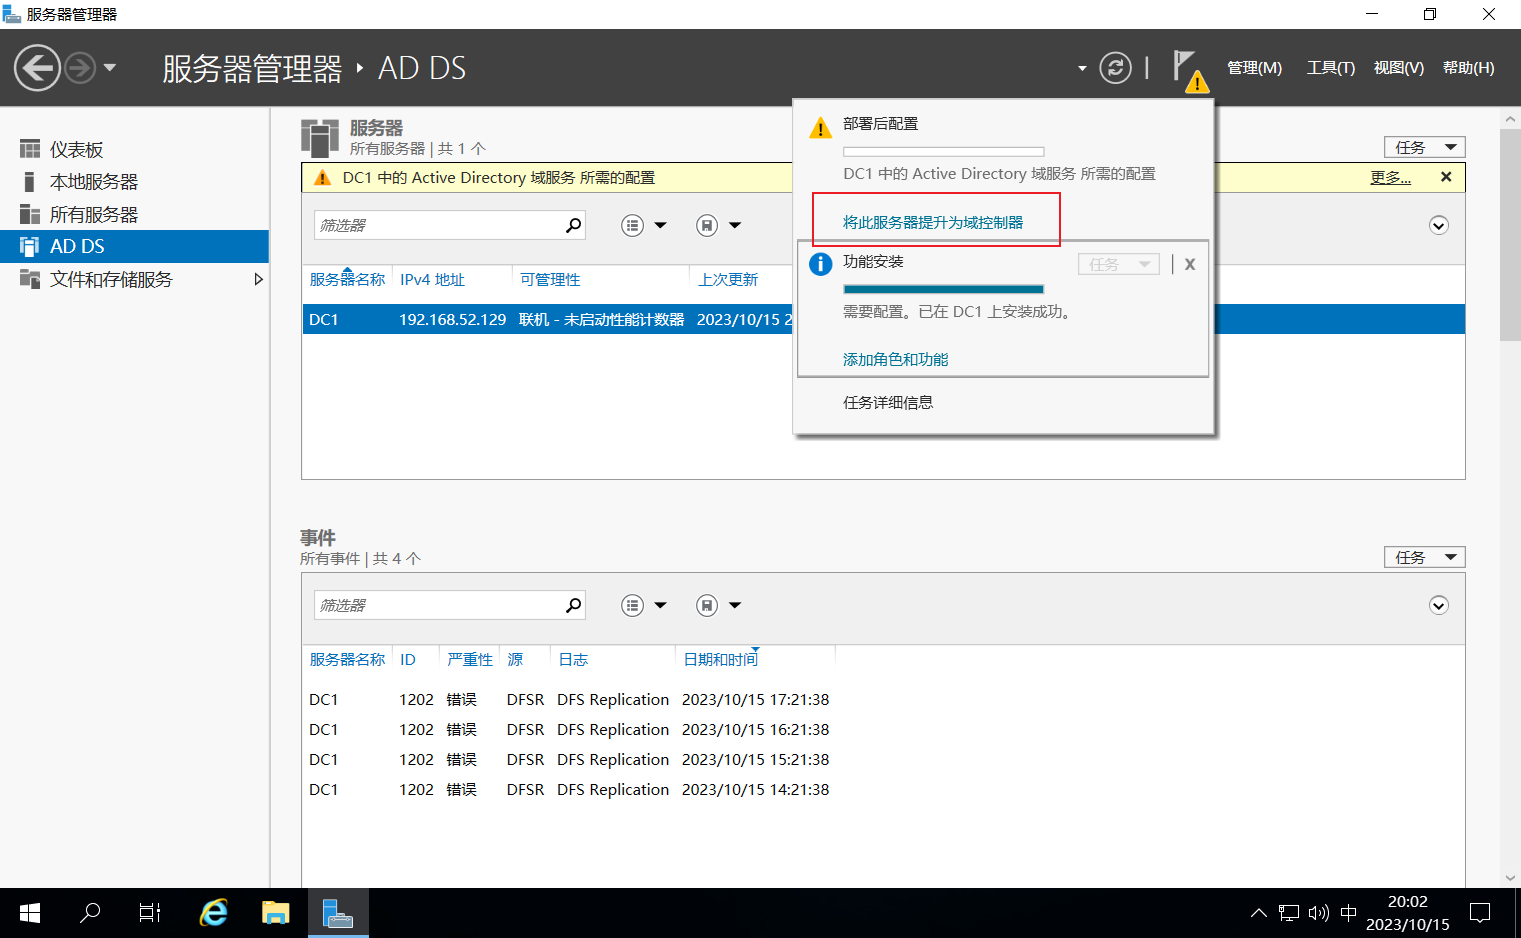The image size is (1521, 938).
Task: Open the 任务 dropdown for 服务器 section
Action: pos(1425,147)
